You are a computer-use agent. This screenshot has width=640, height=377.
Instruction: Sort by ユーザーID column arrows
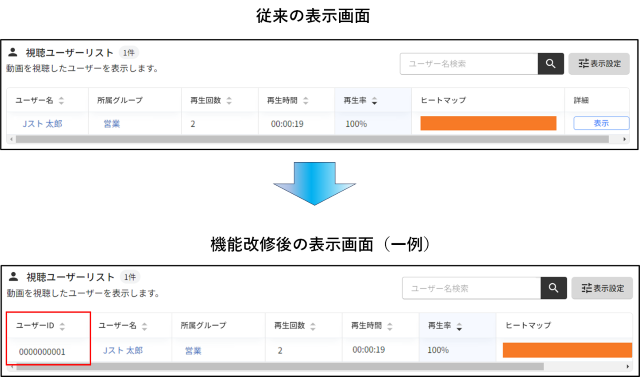(x=62, y=326)
